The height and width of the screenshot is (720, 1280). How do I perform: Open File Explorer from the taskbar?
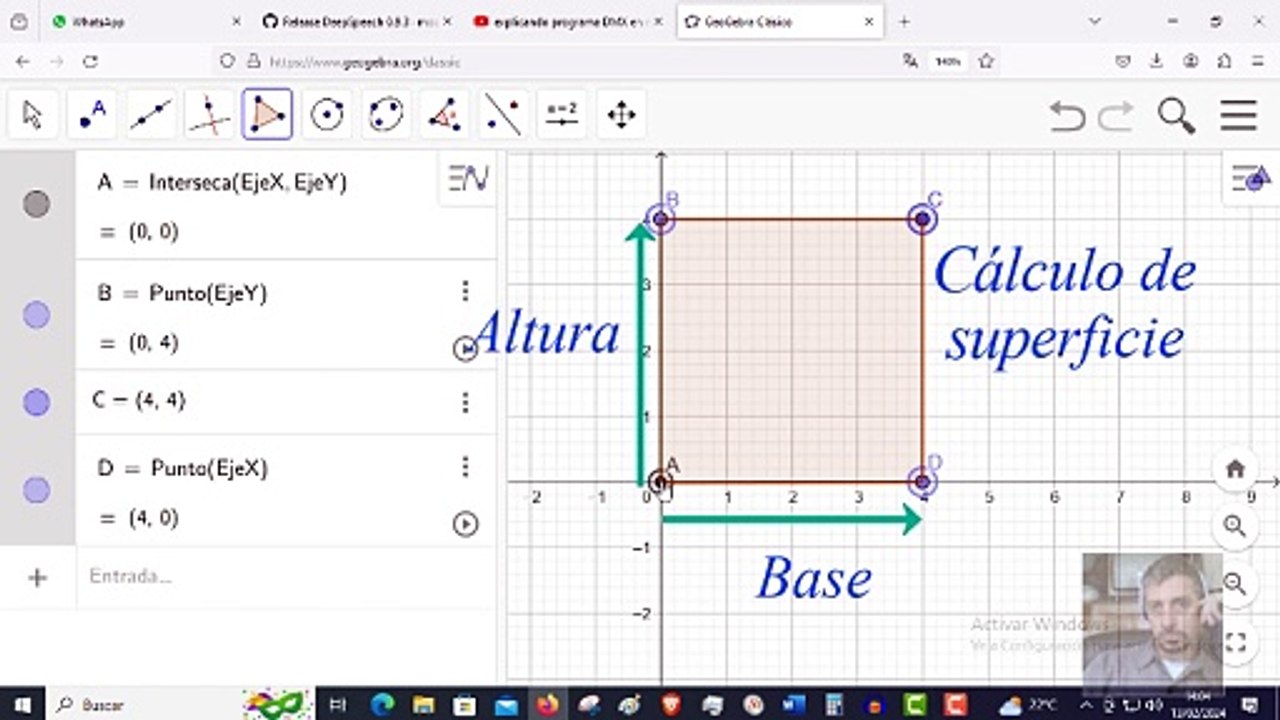pos(424,704)
